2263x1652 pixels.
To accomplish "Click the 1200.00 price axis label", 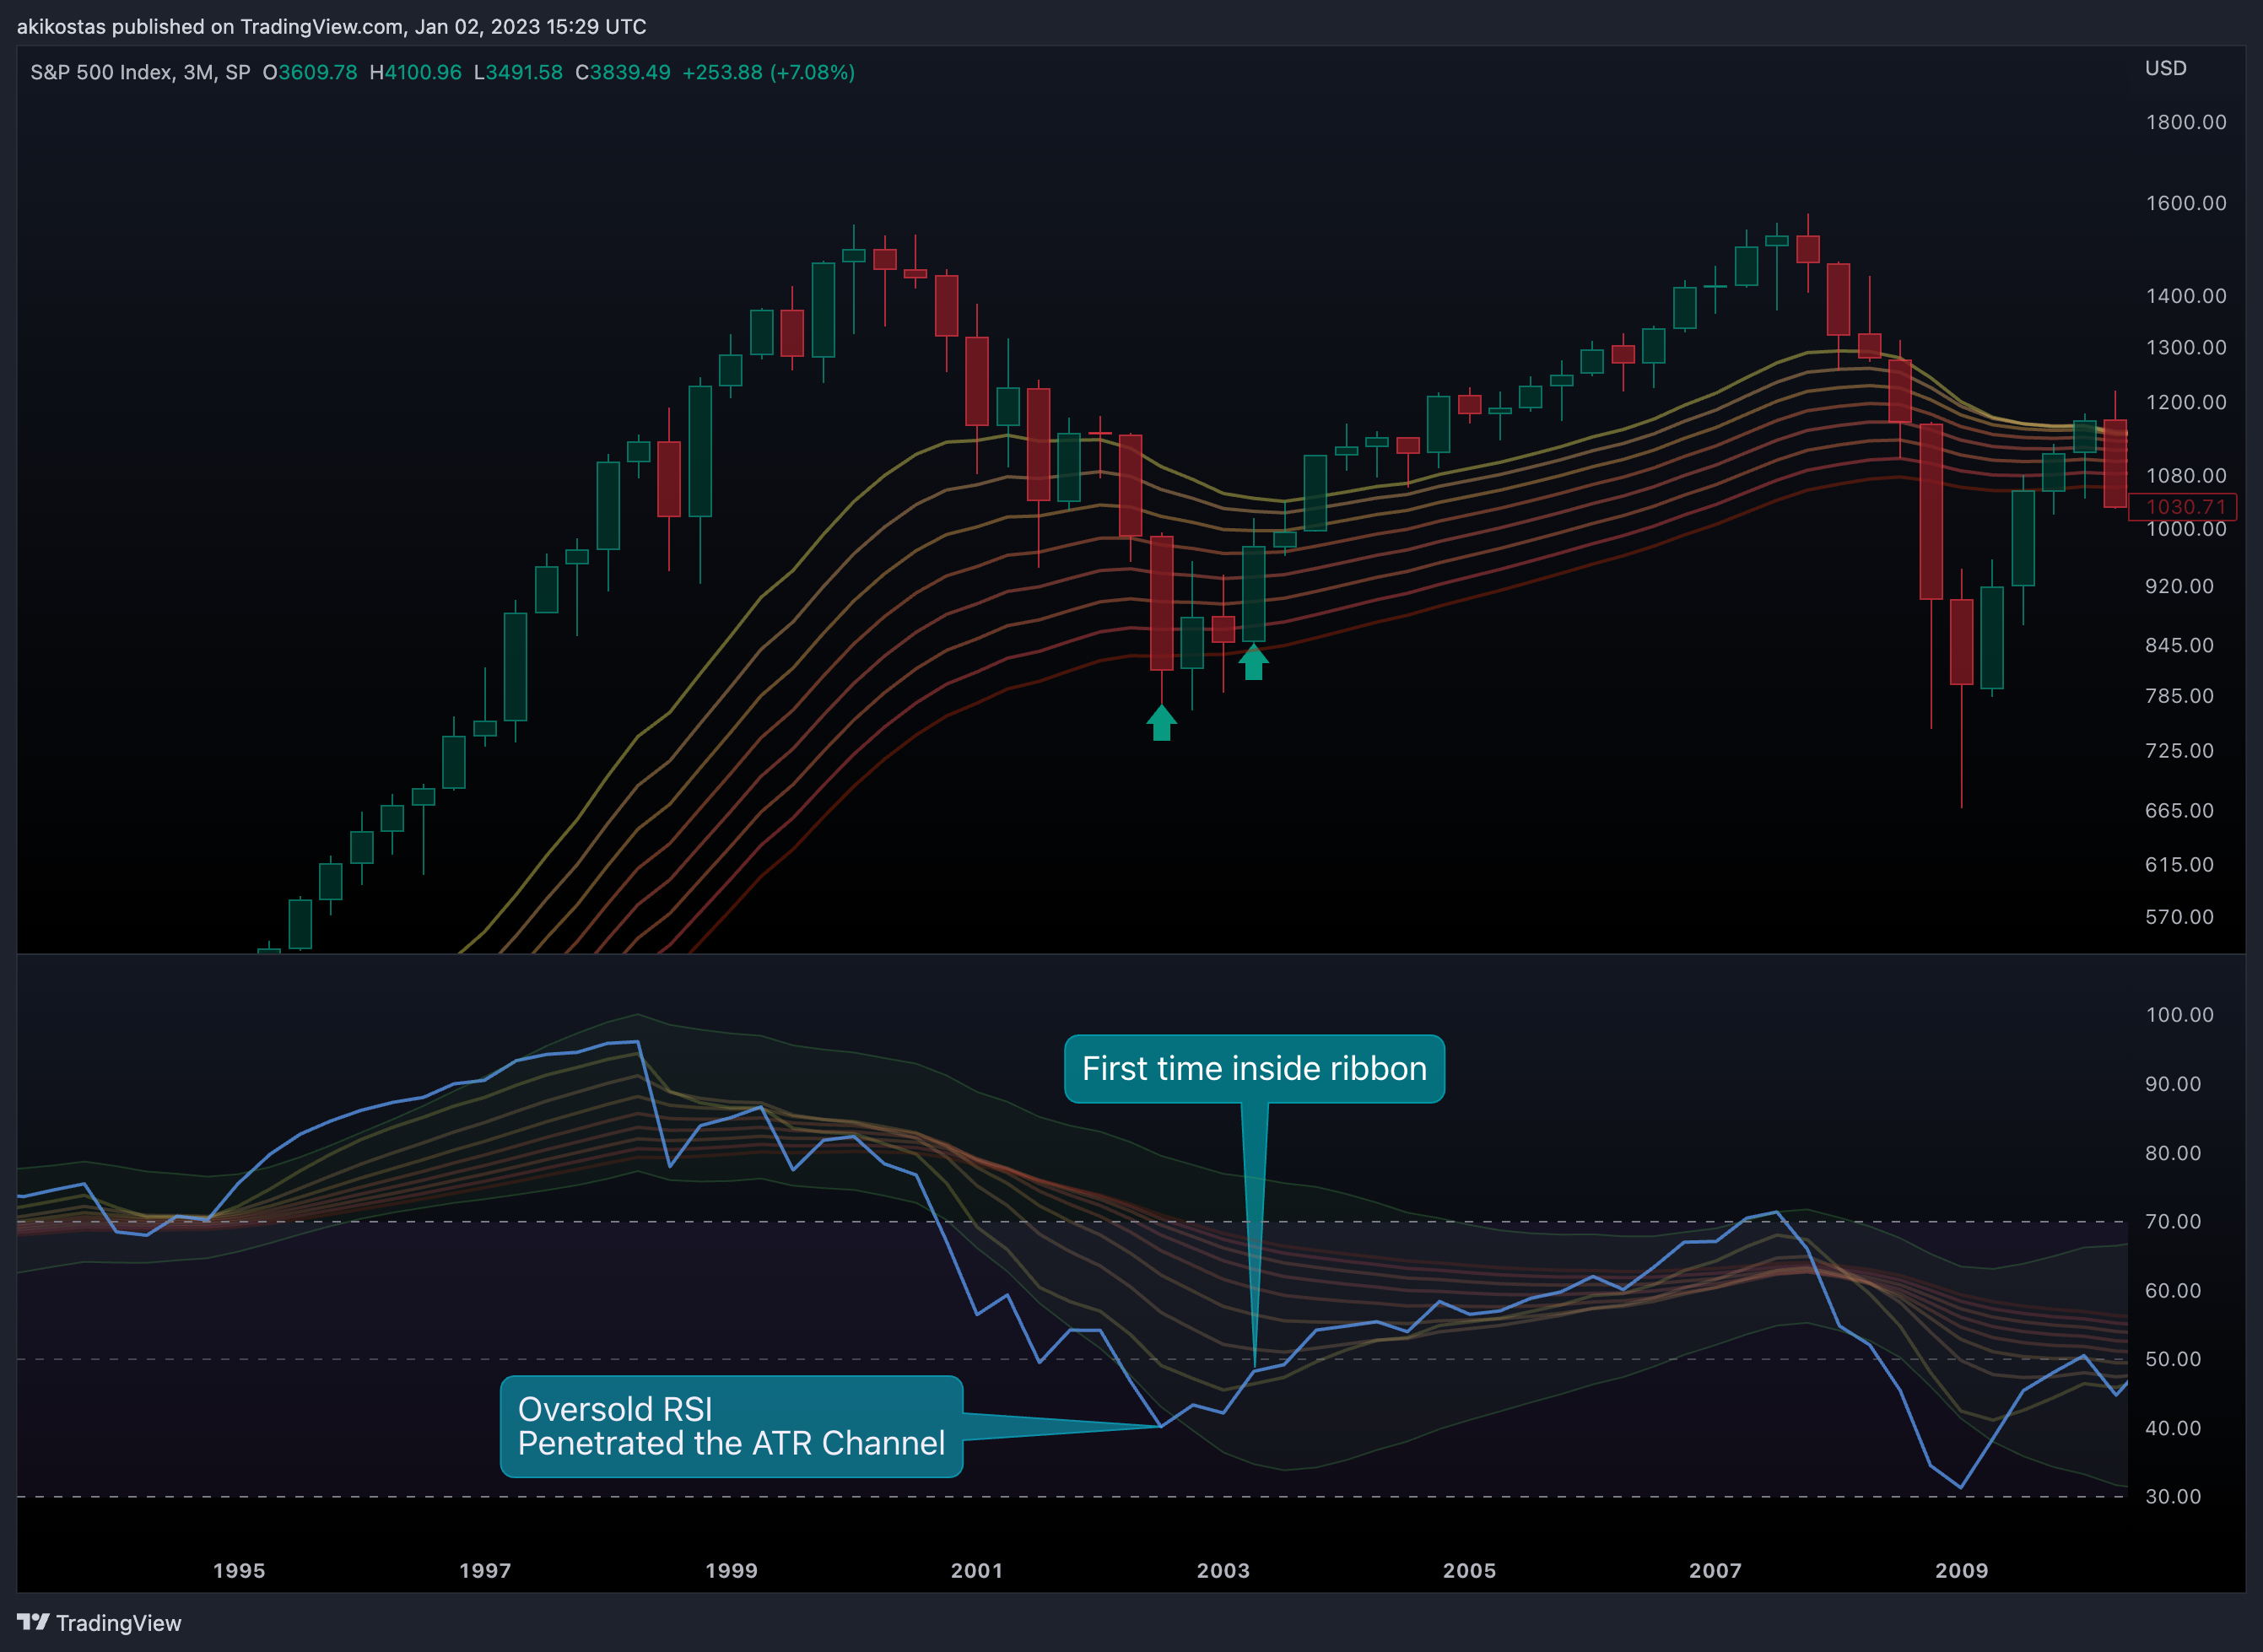I will coord(2186,402).
